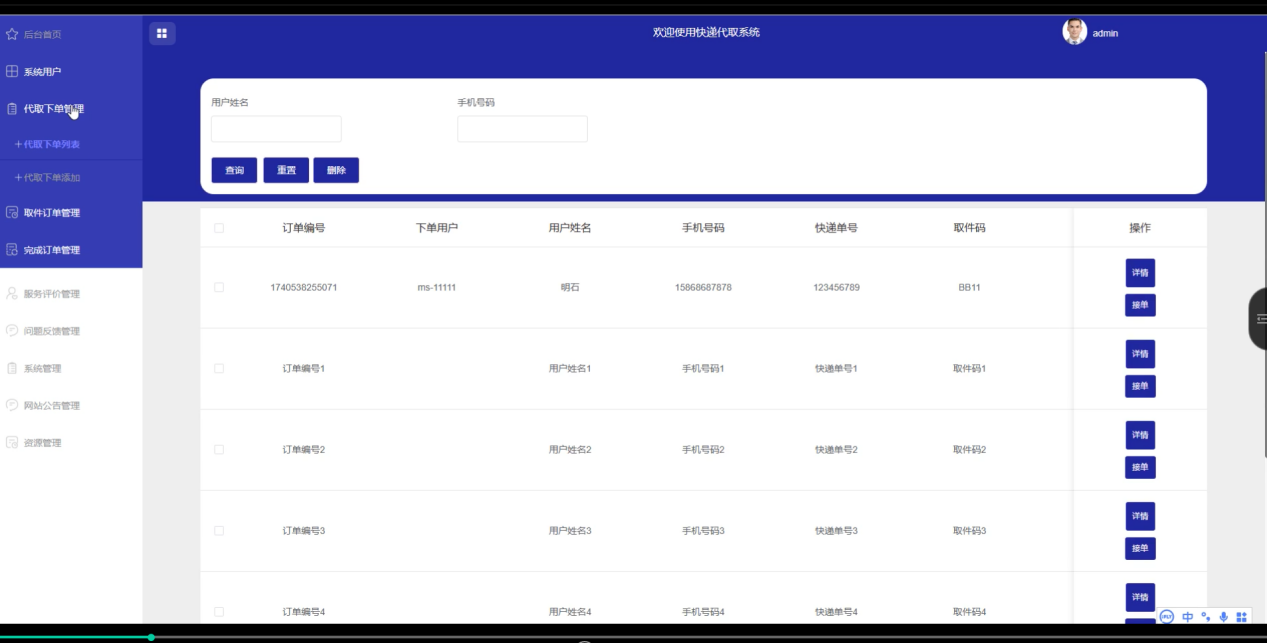1267x643 pixels.
Task: Click 接单 for order 1740538255071
Action: (x=1140, y=305)
